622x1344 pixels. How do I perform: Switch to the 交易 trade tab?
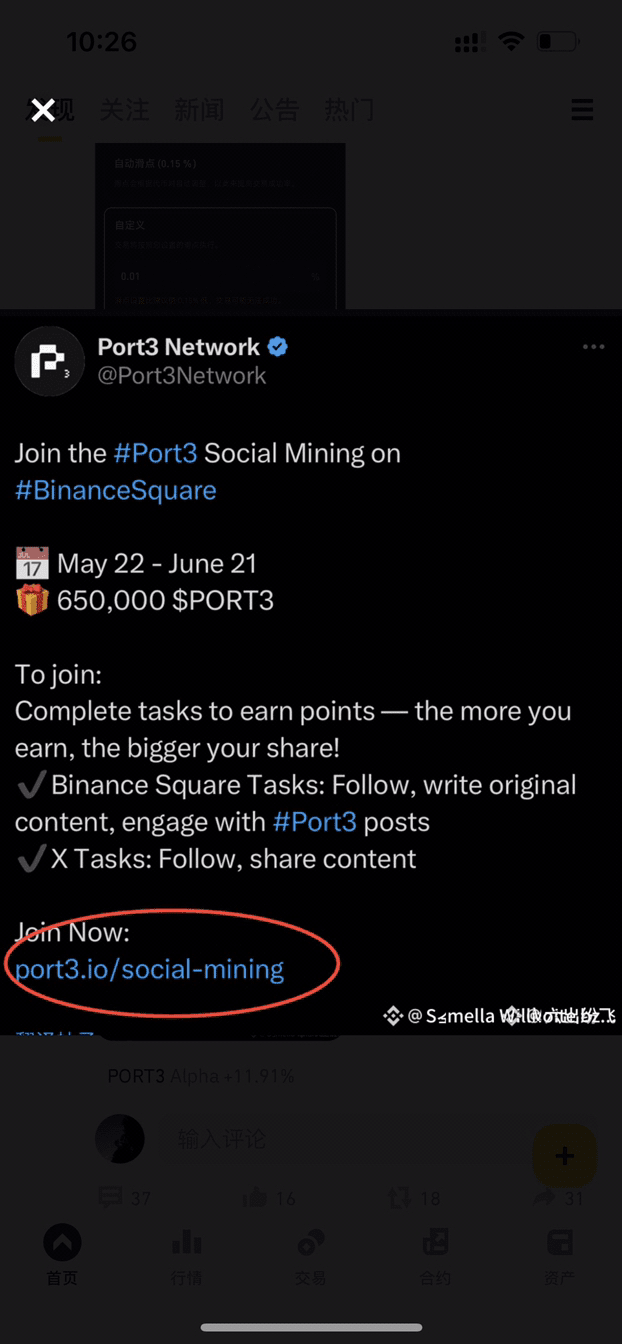coord(311,1256)
